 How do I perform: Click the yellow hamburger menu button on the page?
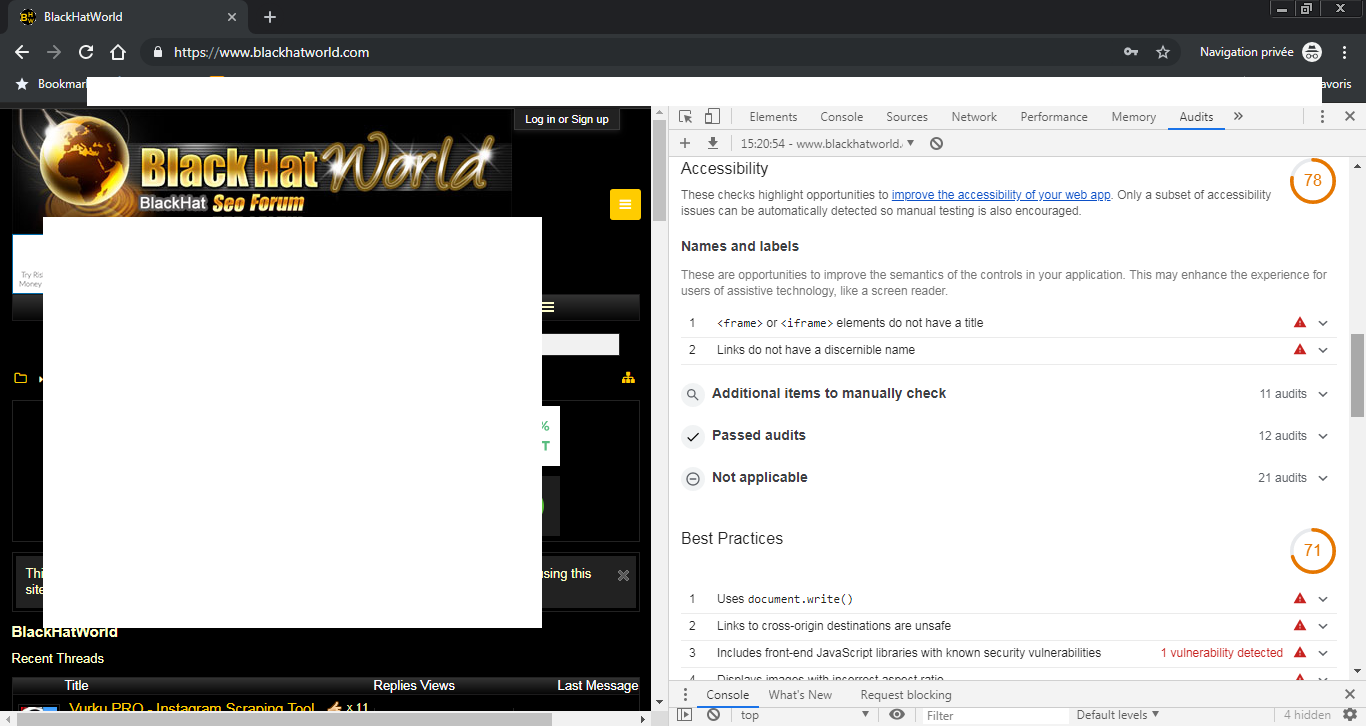coord(625,204)
